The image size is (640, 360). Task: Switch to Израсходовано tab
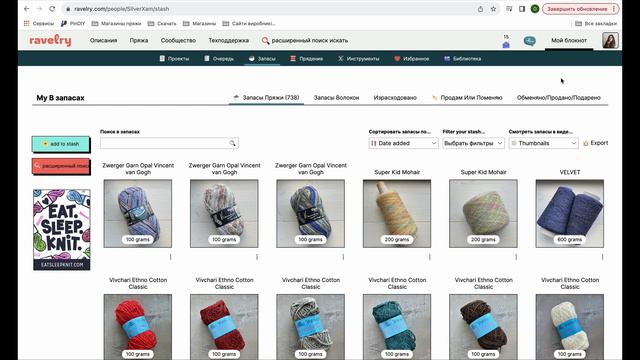[x=395, y=98]
